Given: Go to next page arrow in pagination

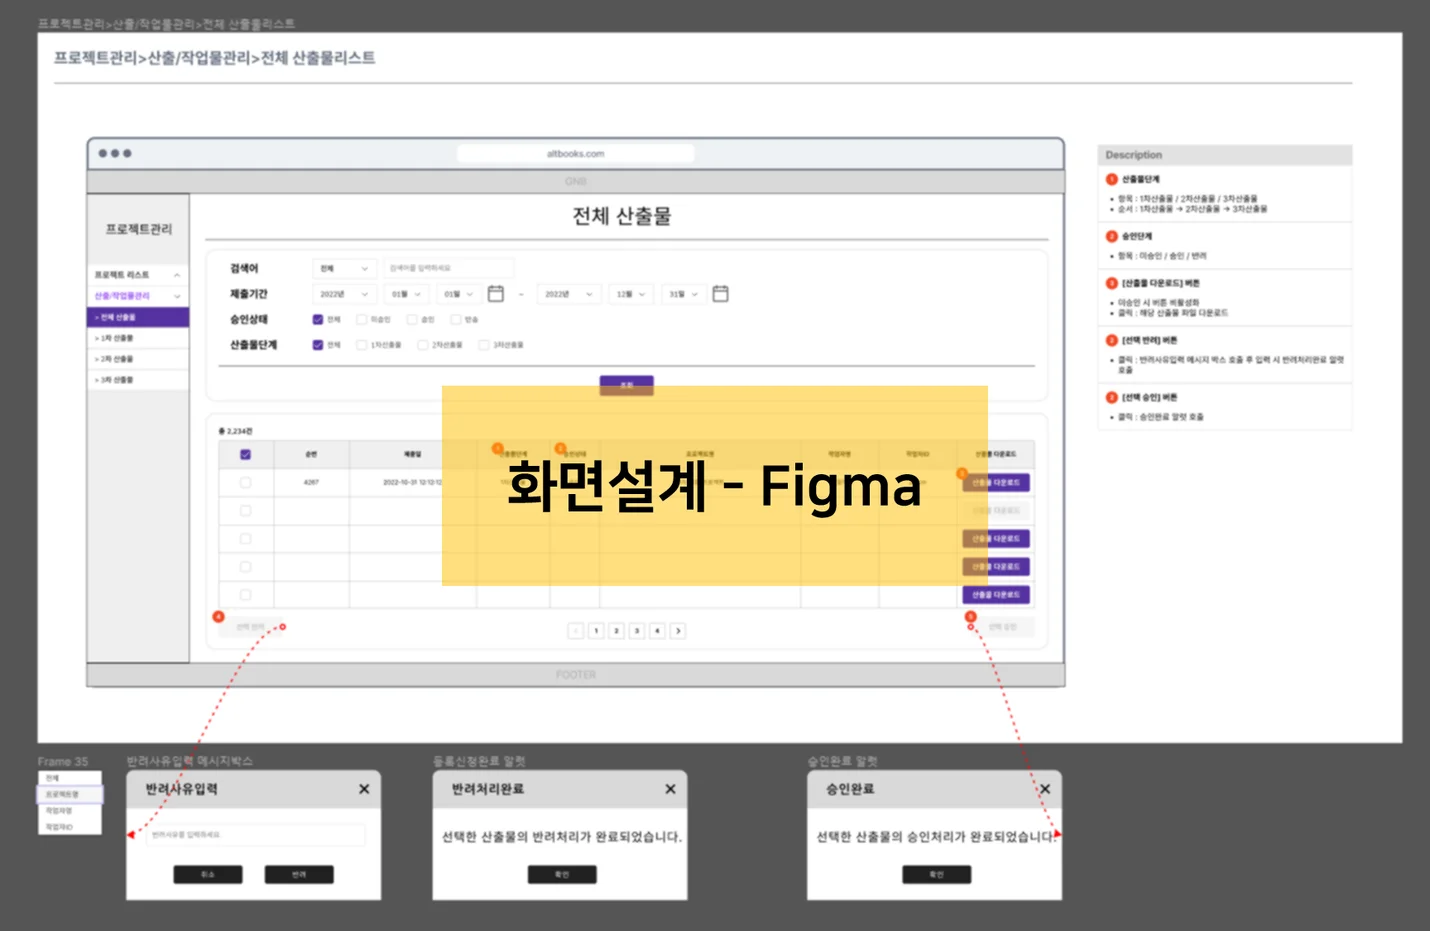Looking at the screenshot, I should click(678, 631).
